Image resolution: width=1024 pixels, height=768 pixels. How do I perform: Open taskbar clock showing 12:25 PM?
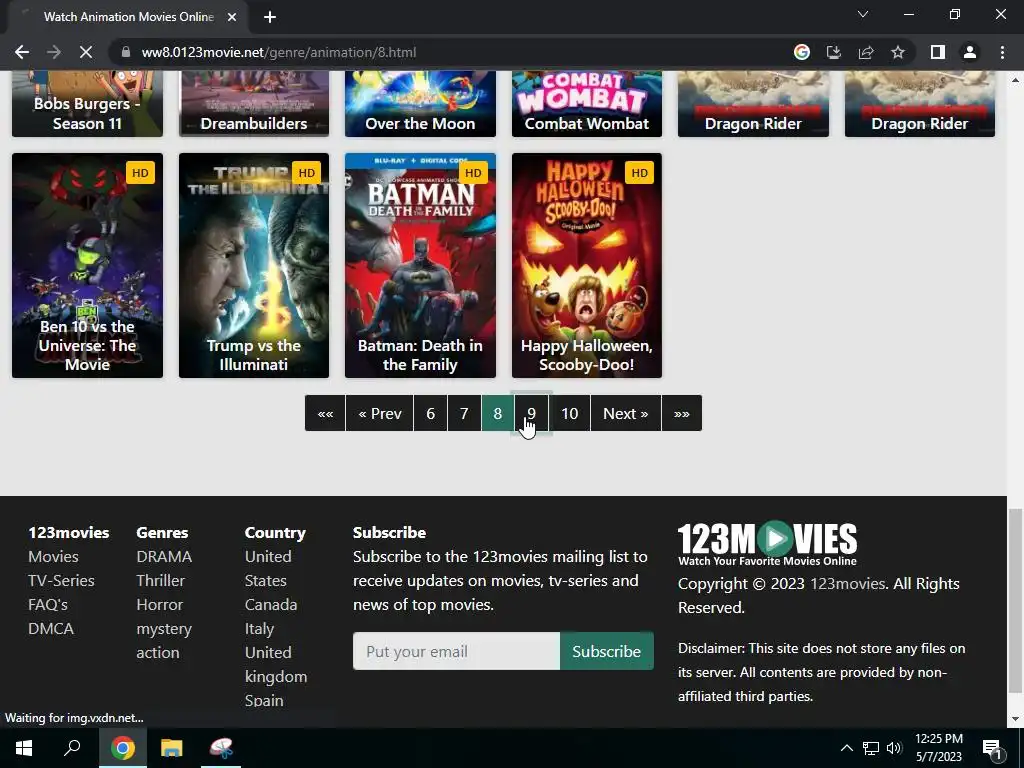click(938, 748)
